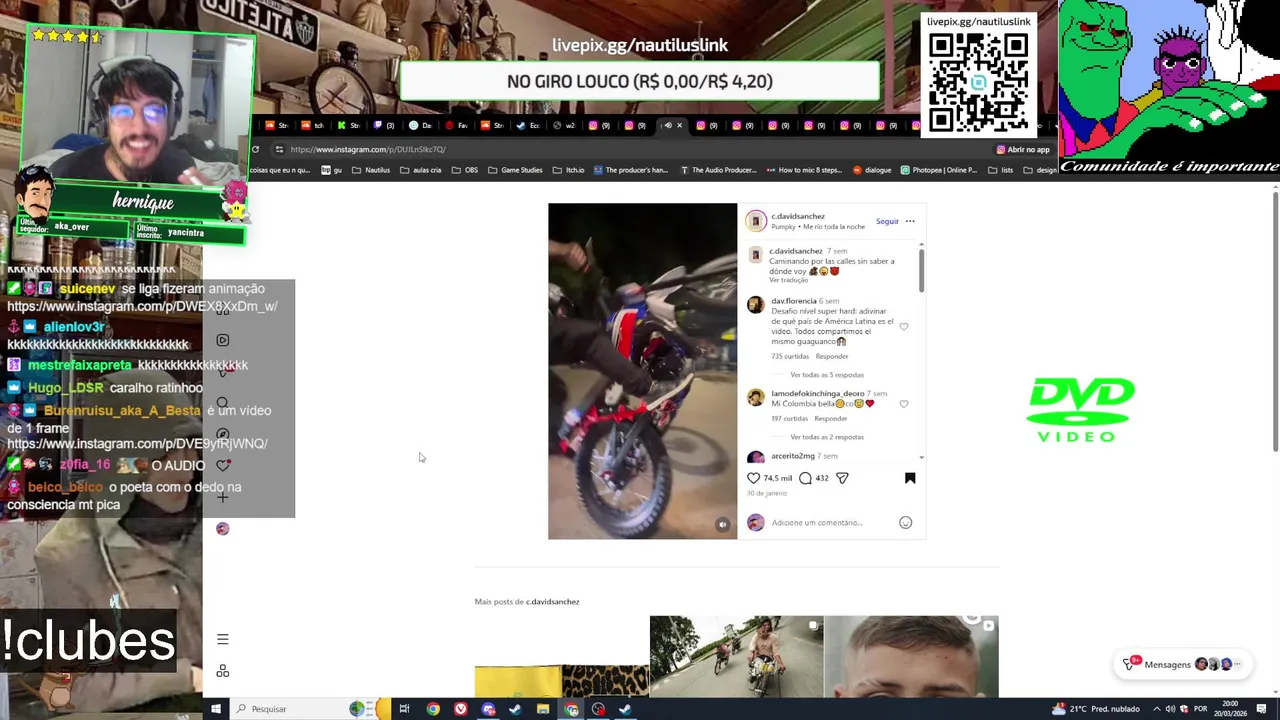The height and width of the screenshot is (720, 1280).
Task: View site info icon beside the URL
Action: pos(279,149)
